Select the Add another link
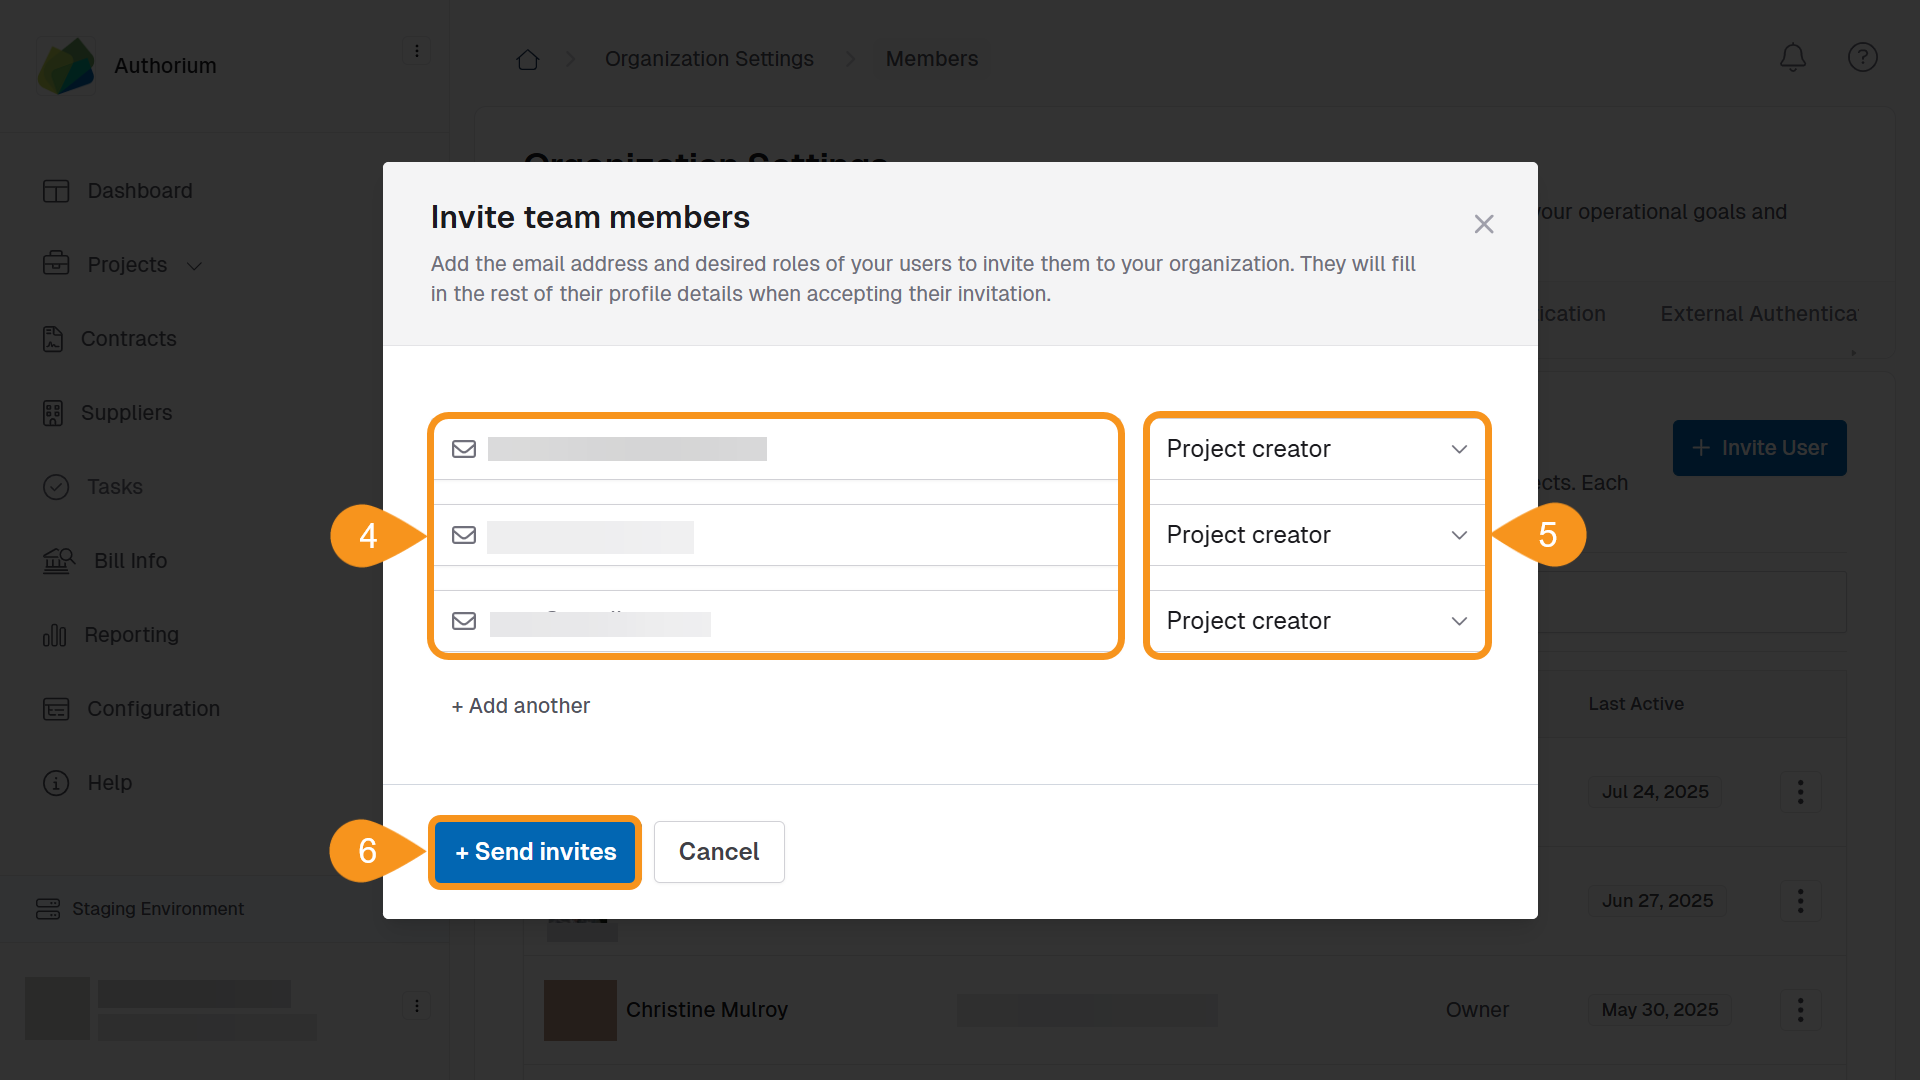This screenshot has height=1080, width=1920. [520, 705]
